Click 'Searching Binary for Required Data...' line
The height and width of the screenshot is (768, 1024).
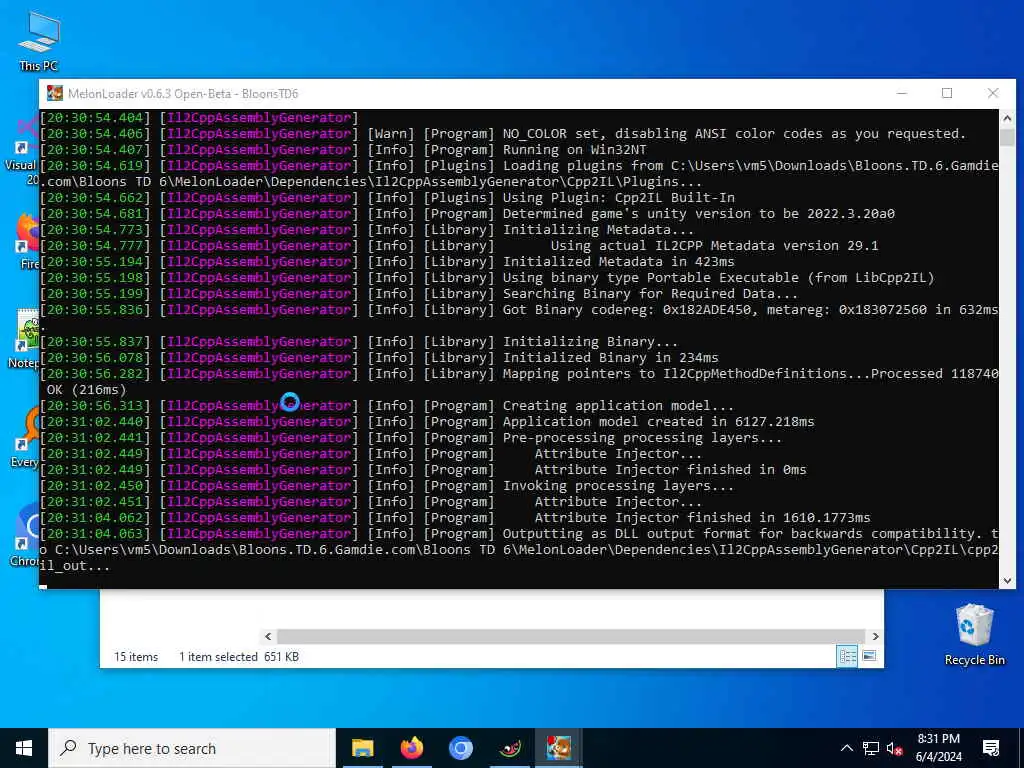[419, 293]
